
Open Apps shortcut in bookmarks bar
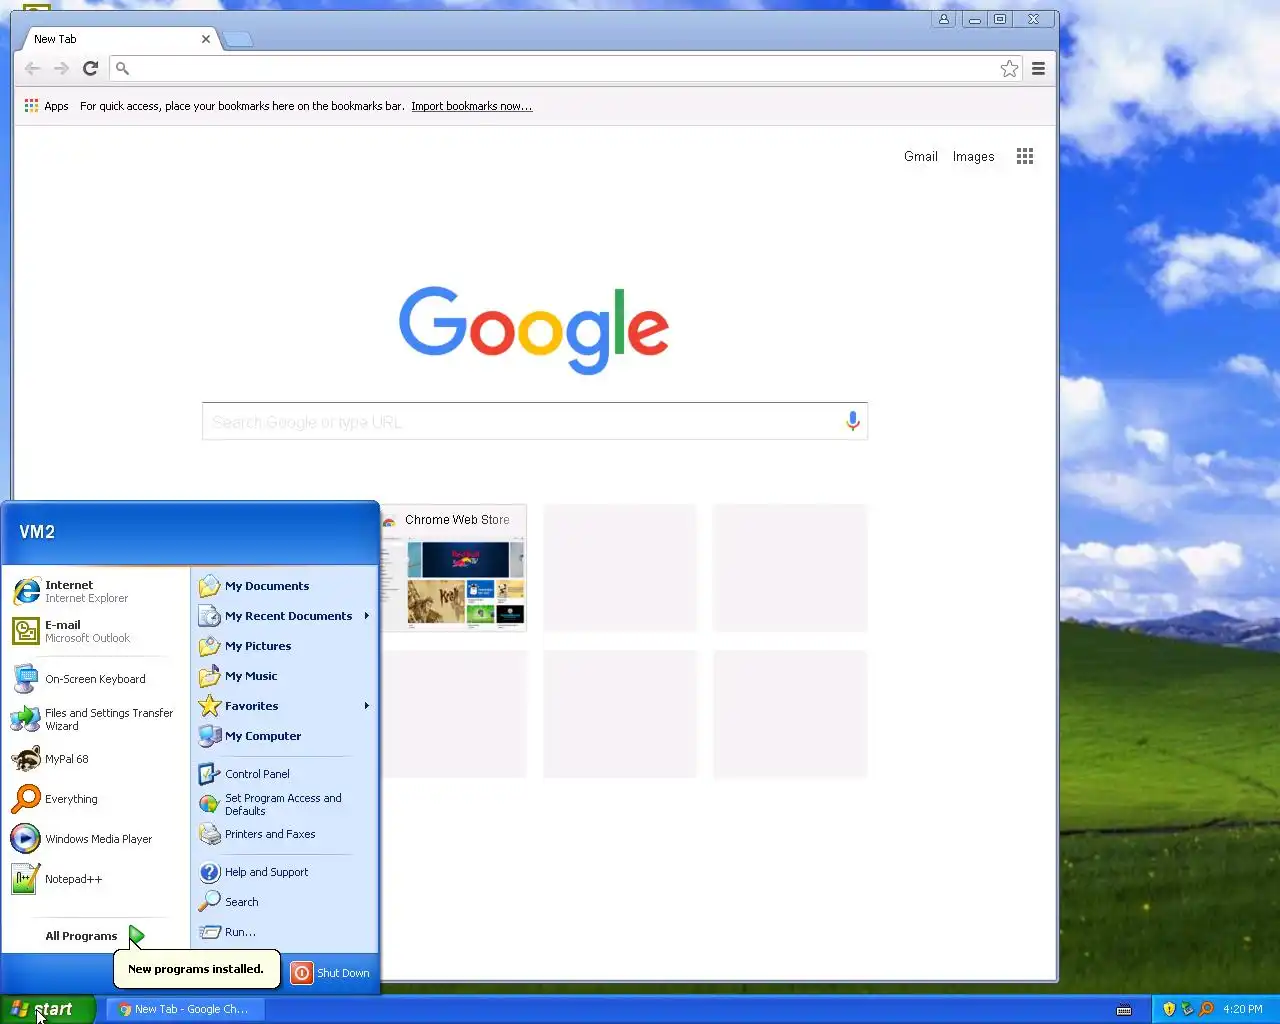(x=47, y=106)
